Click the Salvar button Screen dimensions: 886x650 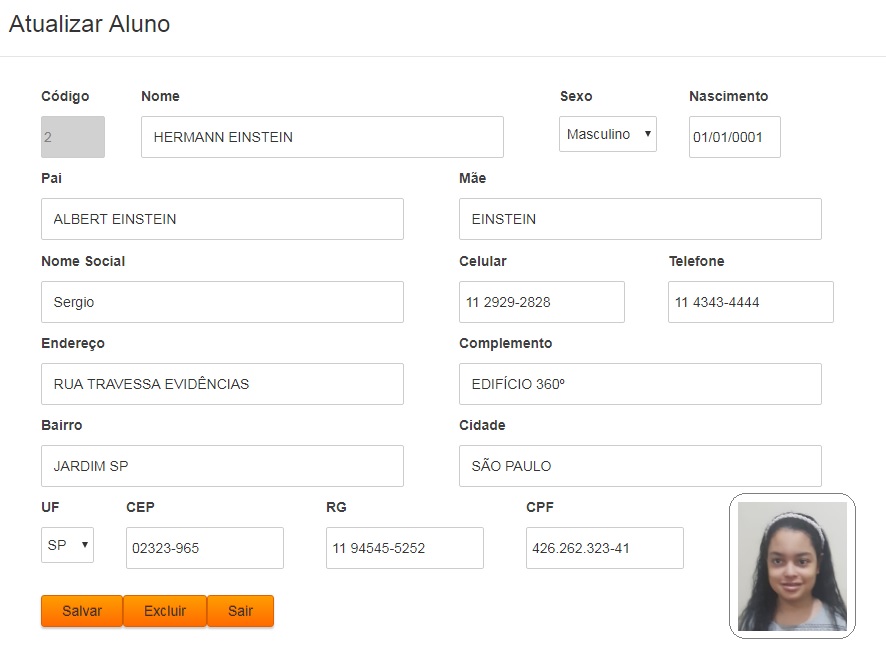coord(82,610)
